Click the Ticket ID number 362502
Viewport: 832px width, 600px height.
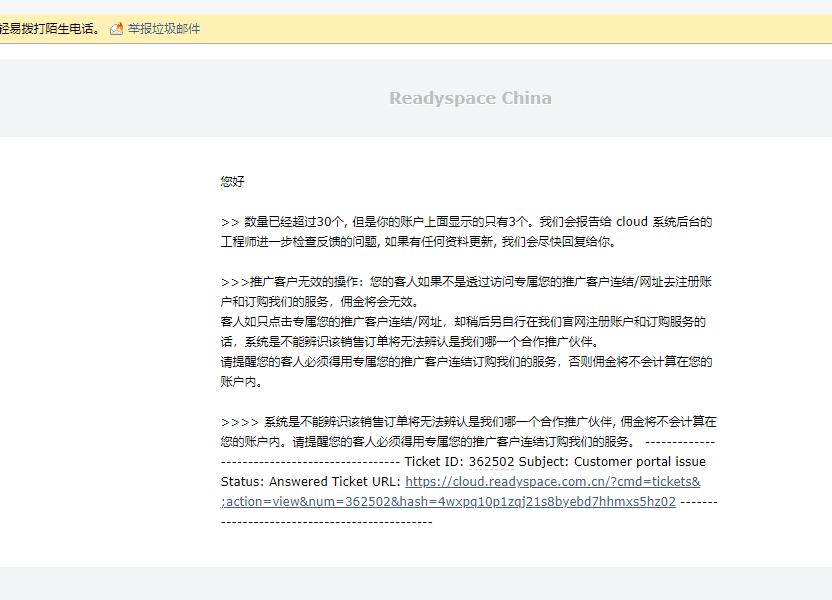click(491, 462)
